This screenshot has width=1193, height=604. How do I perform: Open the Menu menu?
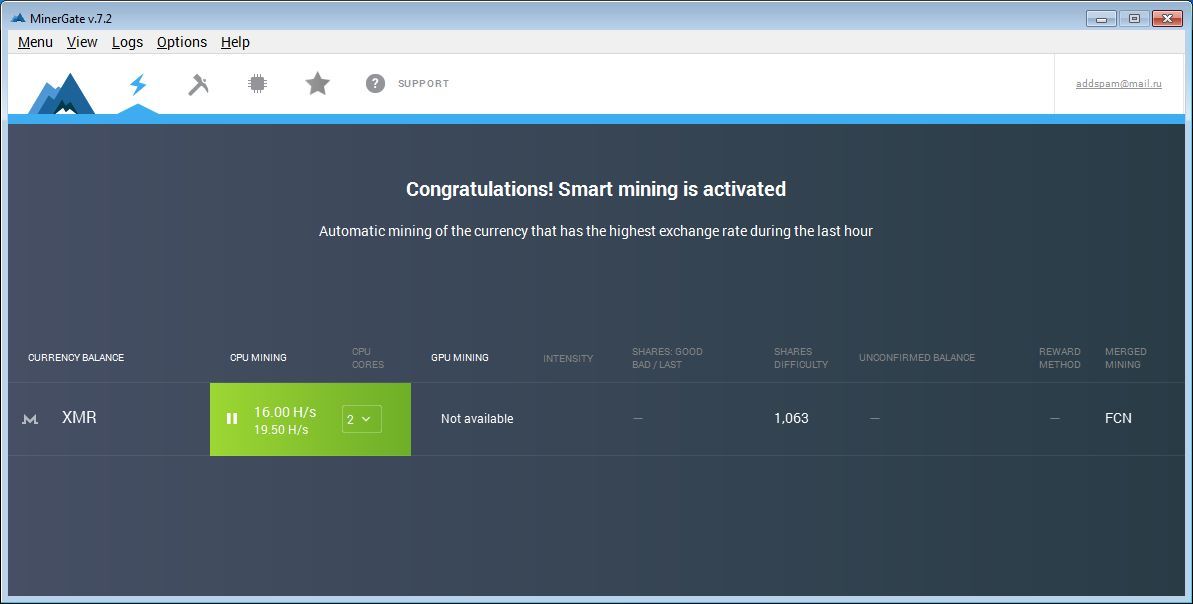[35, 43]
